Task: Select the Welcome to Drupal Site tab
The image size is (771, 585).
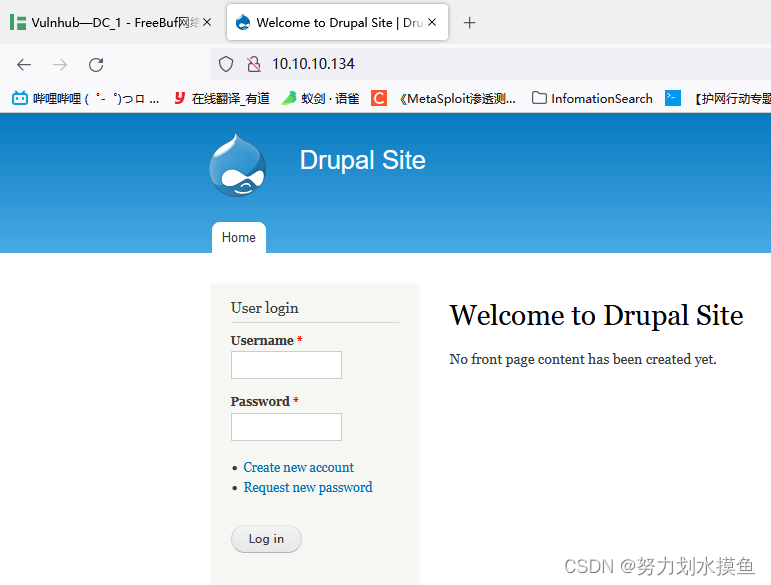Action: coord(337,23)
